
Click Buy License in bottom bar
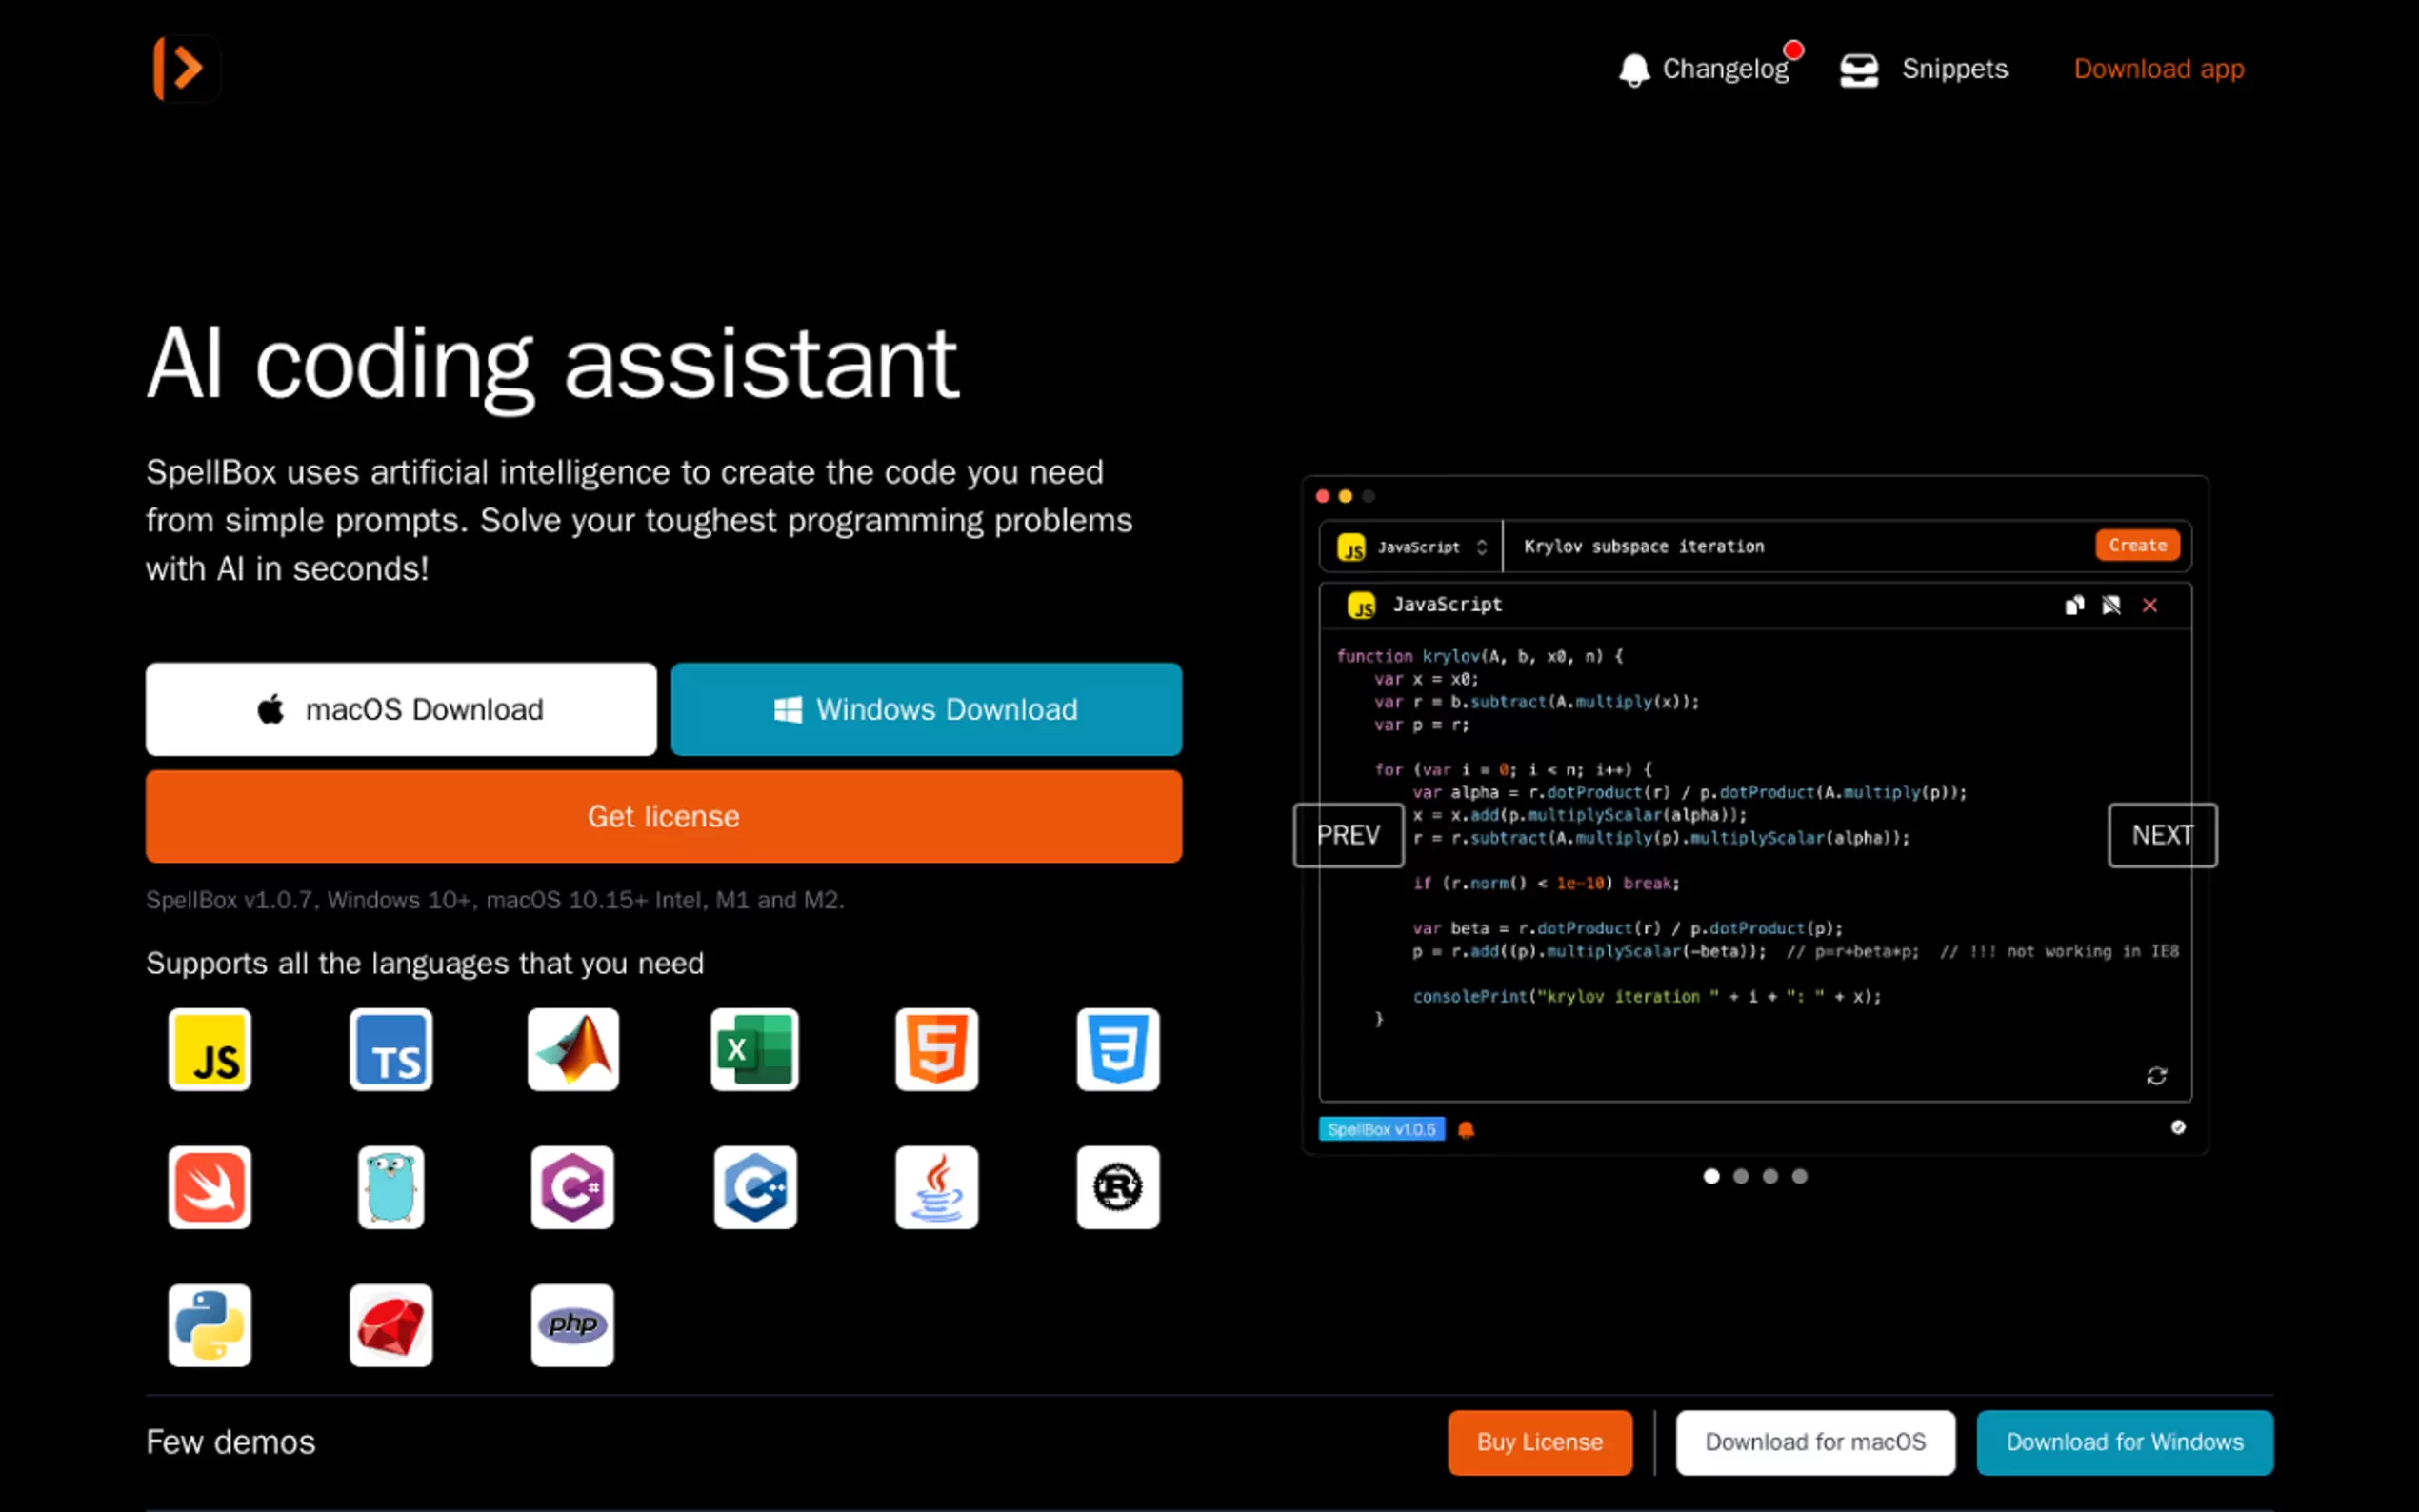pos(1539,1442)
